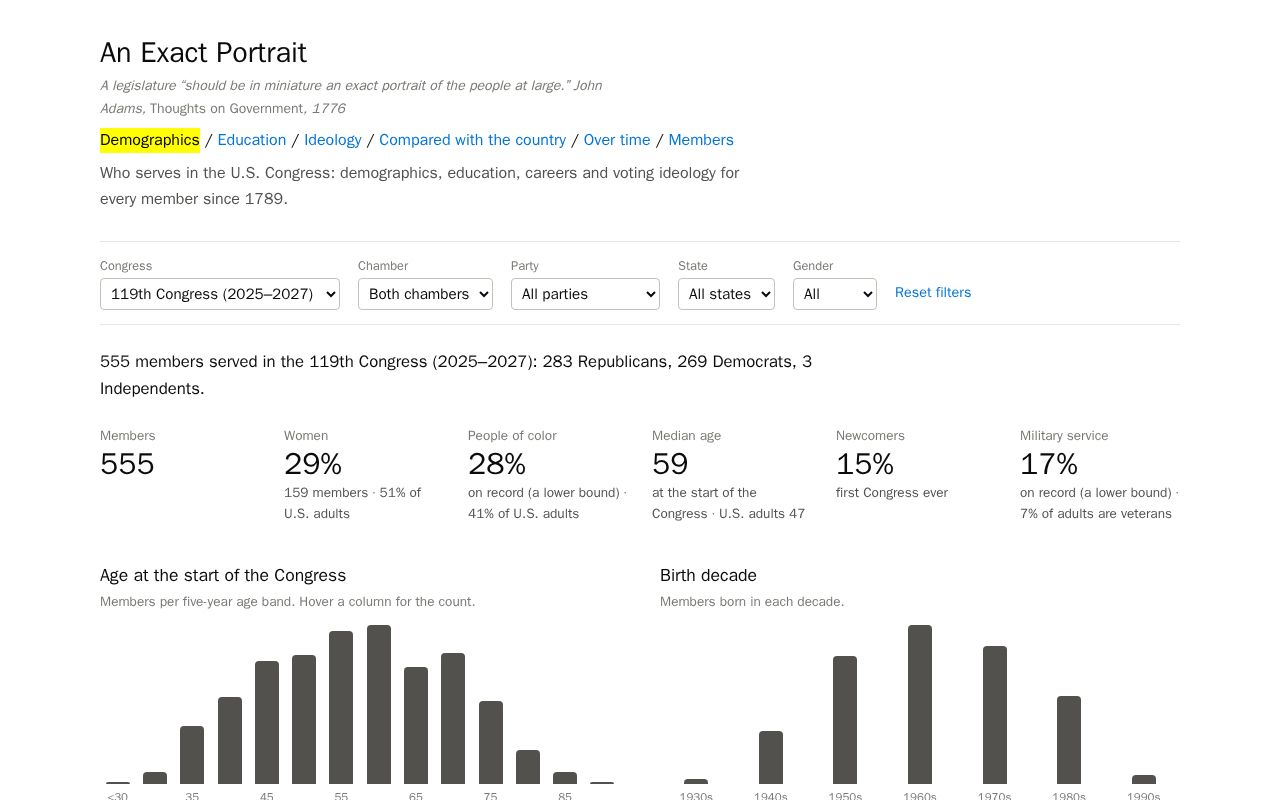Select the 1940s birth decade bar
This screenshot has width=1280, height=800.
pyautogui.click(x=771, y=758)
